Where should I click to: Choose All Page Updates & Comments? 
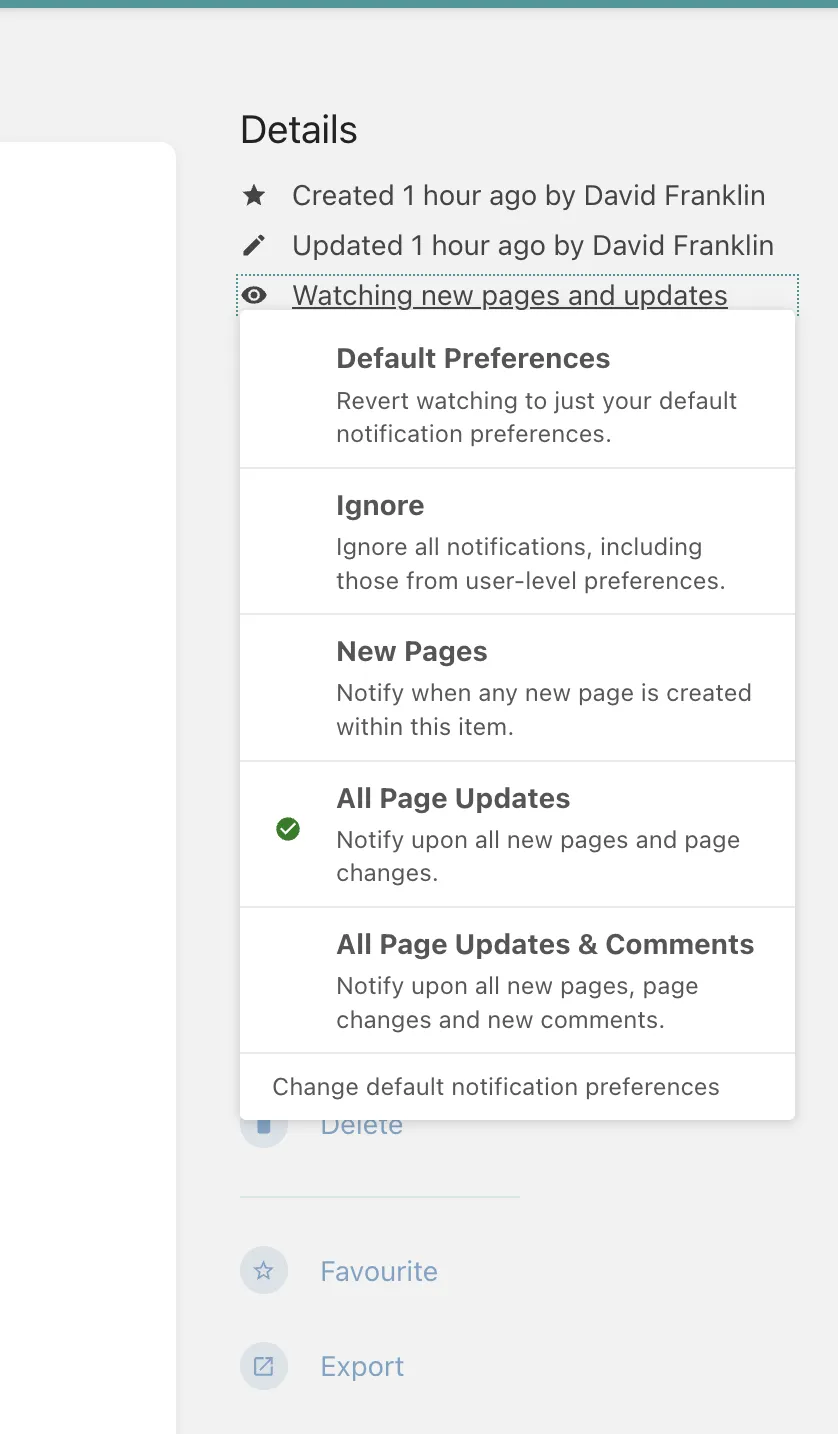click(517, 980)
